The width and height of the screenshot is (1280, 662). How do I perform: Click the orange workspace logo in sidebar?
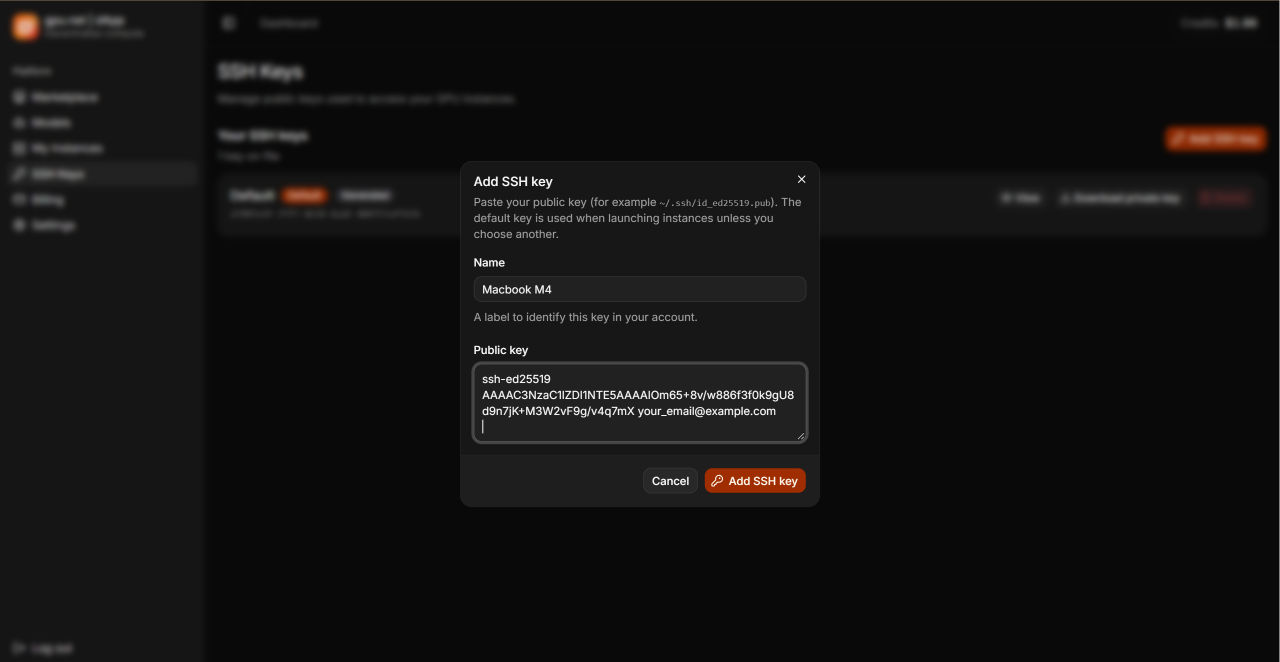pos(25,27)
